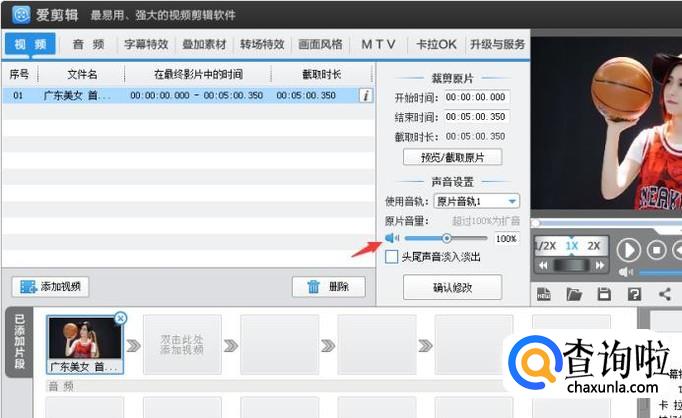Click the 删除 button

point(328,287)
